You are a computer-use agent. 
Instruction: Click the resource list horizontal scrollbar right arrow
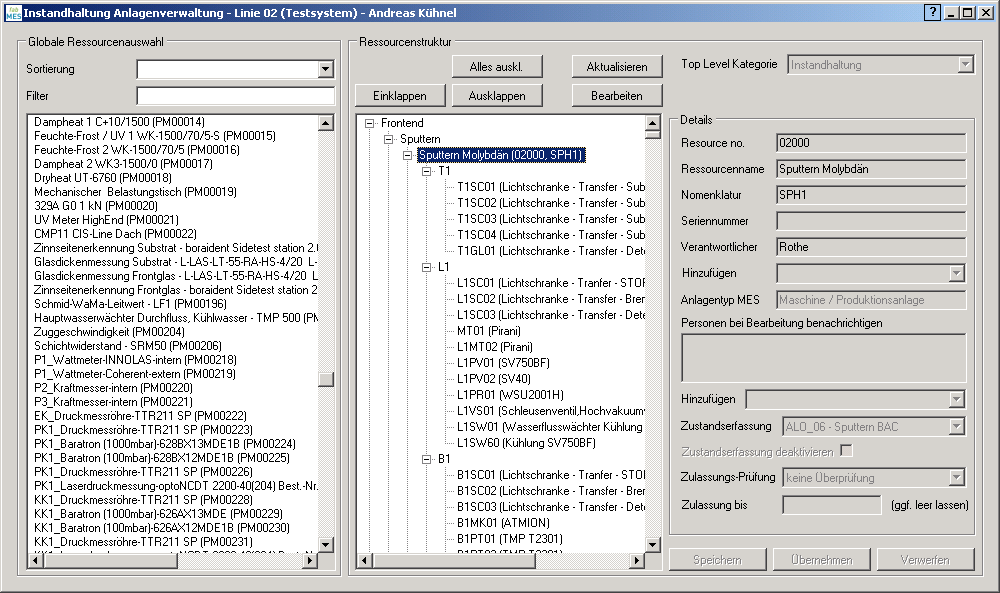coord(311,559)
